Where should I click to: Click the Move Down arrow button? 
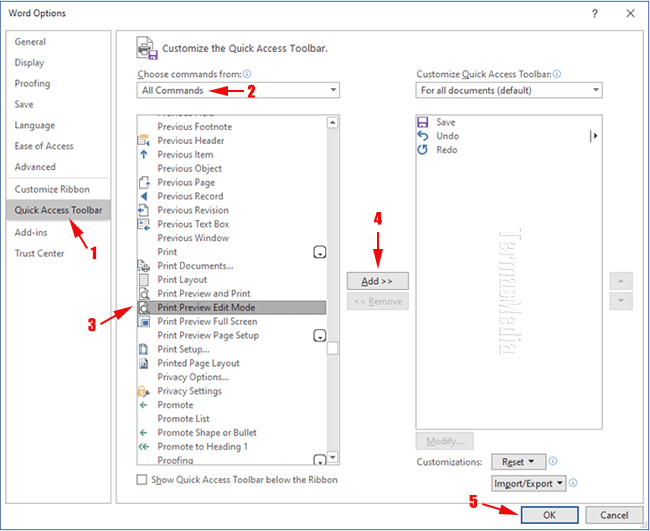(x=621, y=301)
